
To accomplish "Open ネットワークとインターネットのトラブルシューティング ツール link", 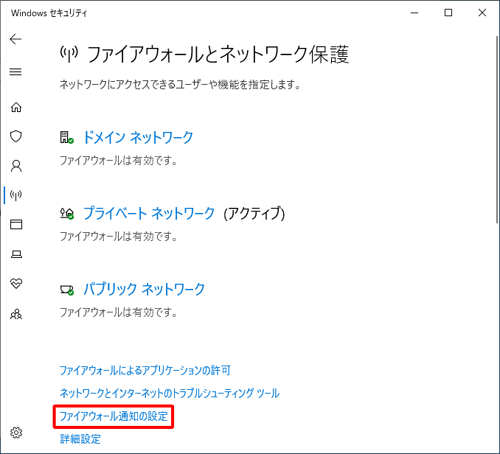I will 169,393.
